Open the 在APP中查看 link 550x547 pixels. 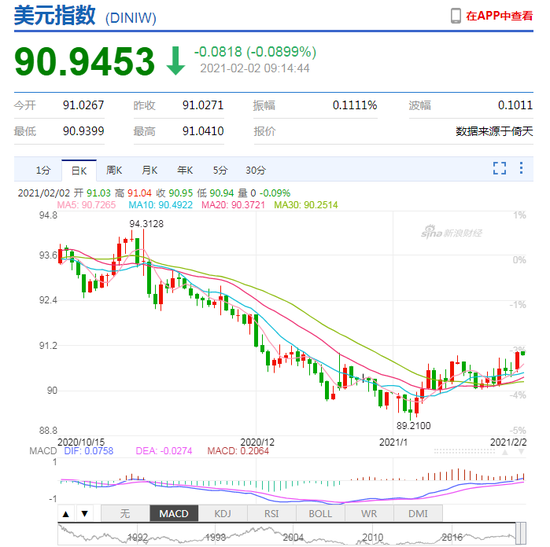499,16
